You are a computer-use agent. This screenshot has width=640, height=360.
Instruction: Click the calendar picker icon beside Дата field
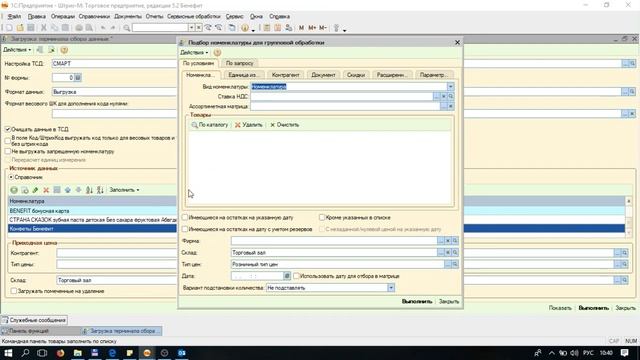coord(287,276)
